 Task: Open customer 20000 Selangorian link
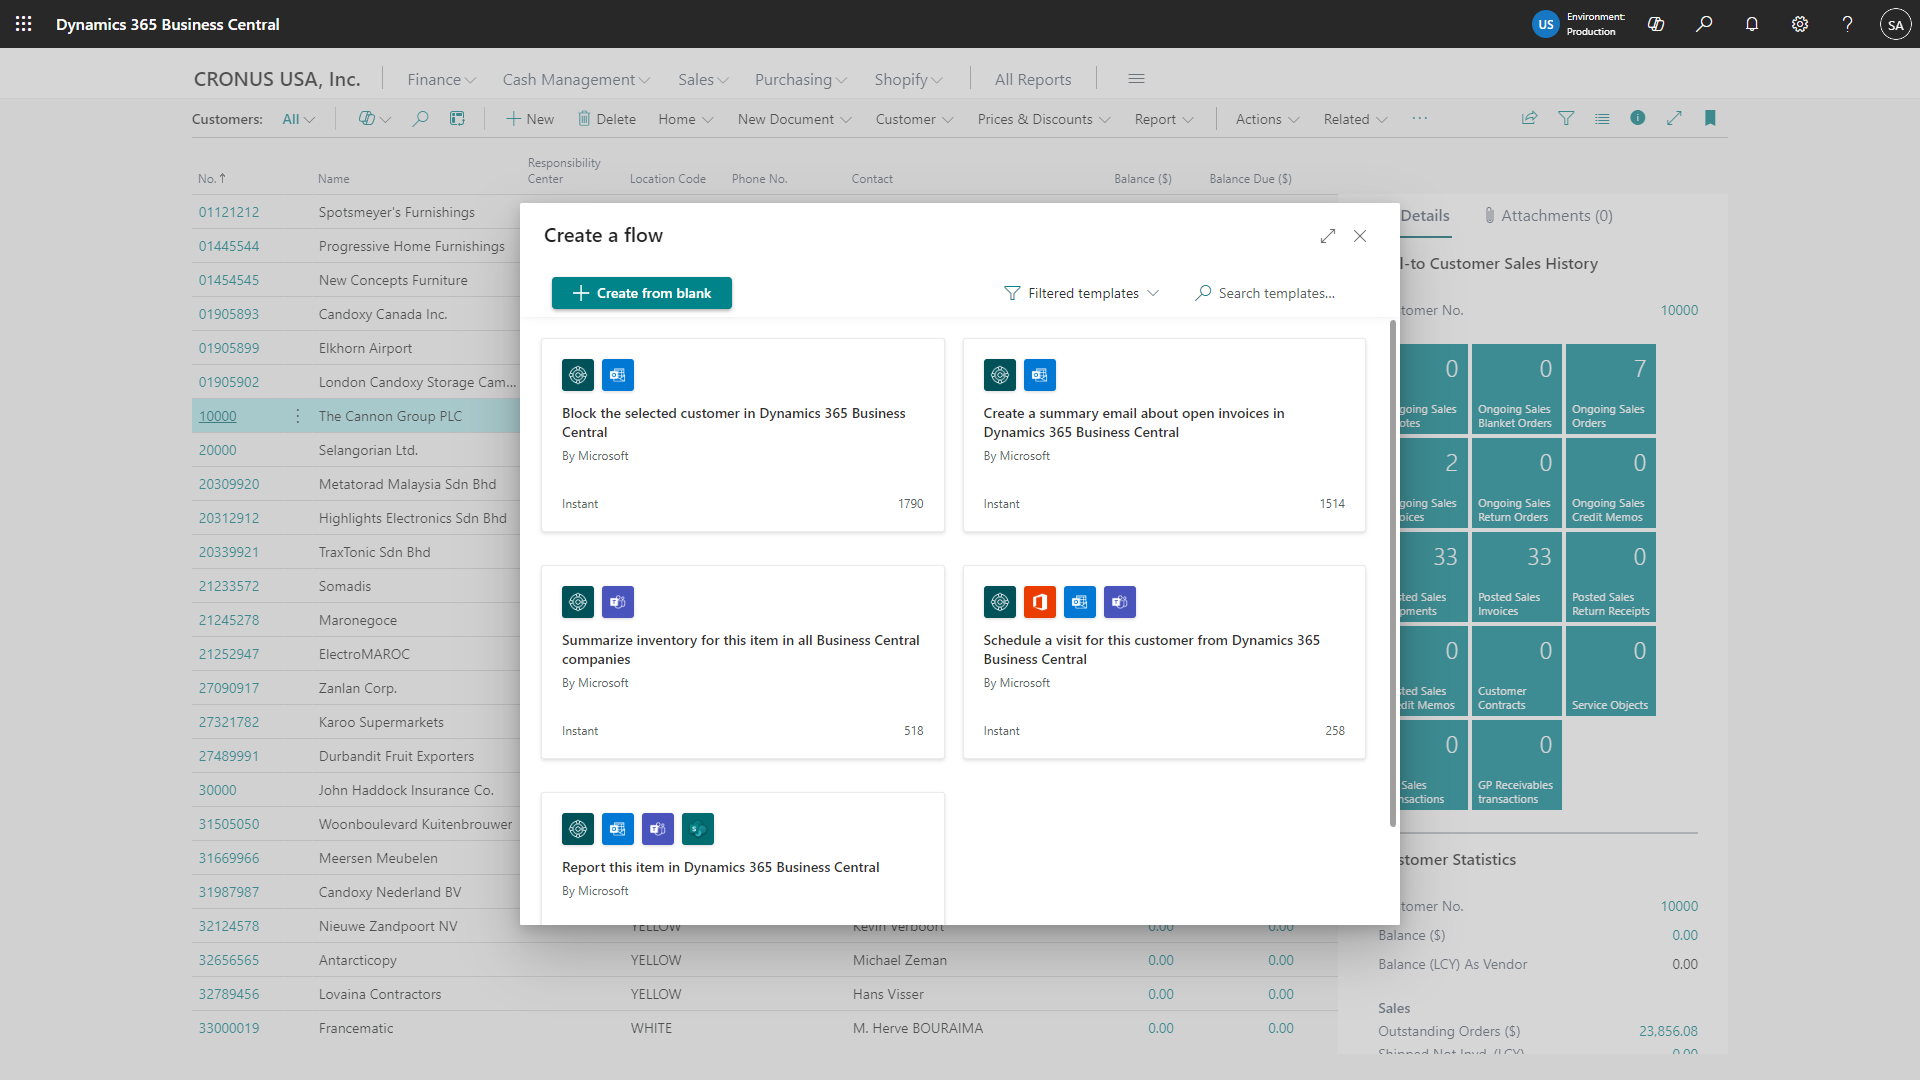coord(217,450)
